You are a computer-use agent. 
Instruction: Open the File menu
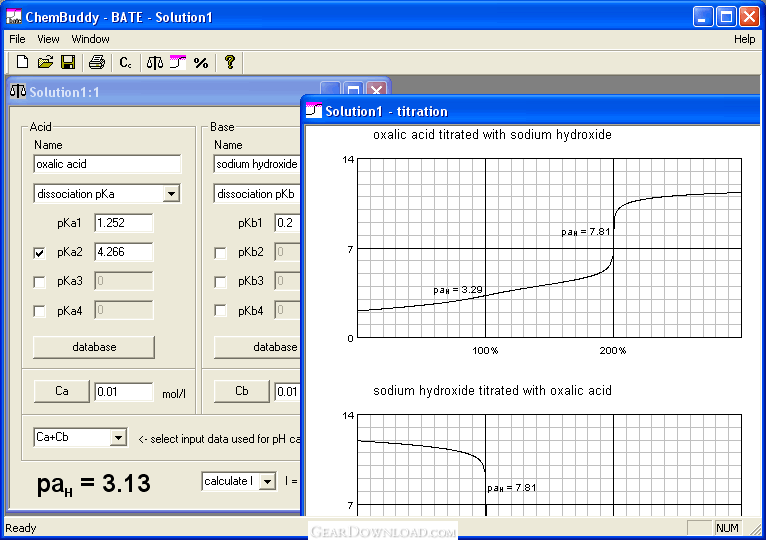[18, 39]
